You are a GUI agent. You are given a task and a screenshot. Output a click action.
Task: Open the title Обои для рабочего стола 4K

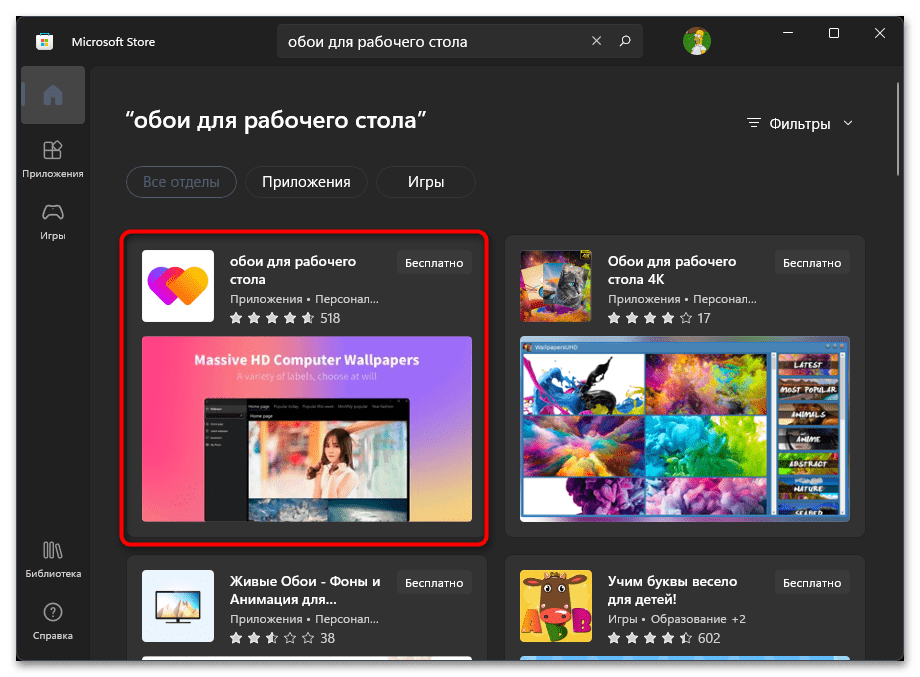tap(672, 270)
